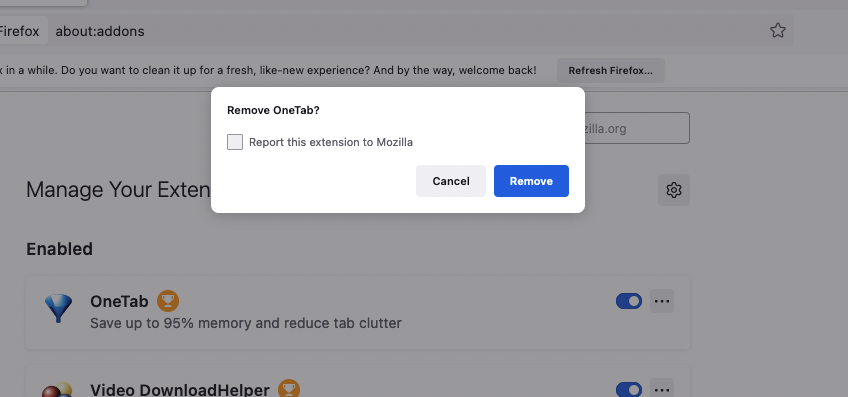The width and height of the screenshot is (848, 397).
Task: Open Video DownloadHelper's three-dot options menu
Action: click(x=662, y=388)
